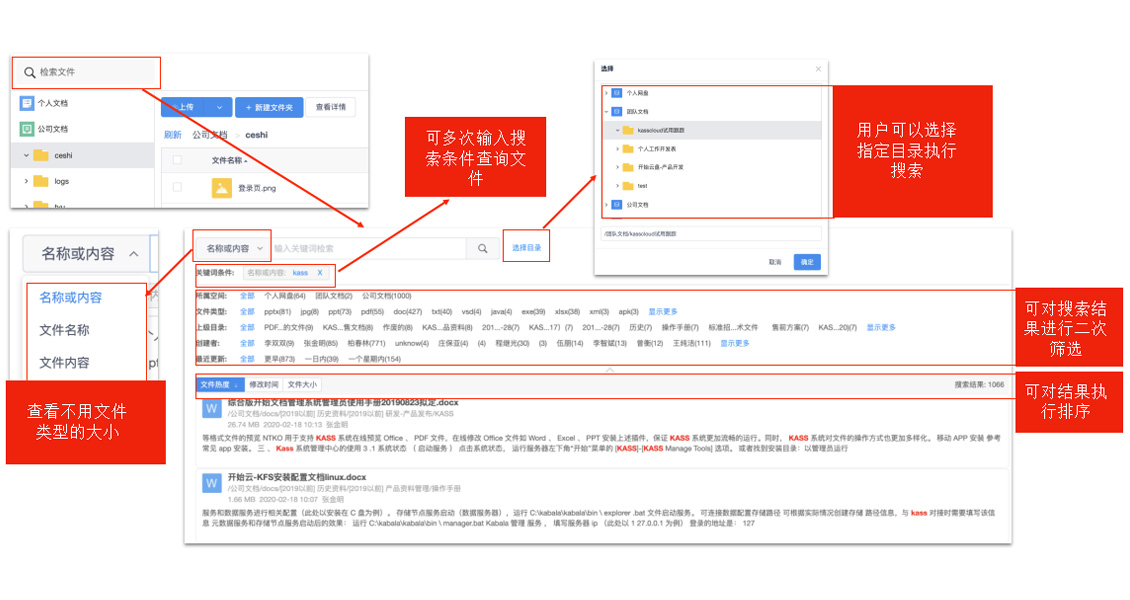Click the 登录页.png image file icon
Image resolution: width=1130 pixels, height=600 pixels.
tap(221, 187)
